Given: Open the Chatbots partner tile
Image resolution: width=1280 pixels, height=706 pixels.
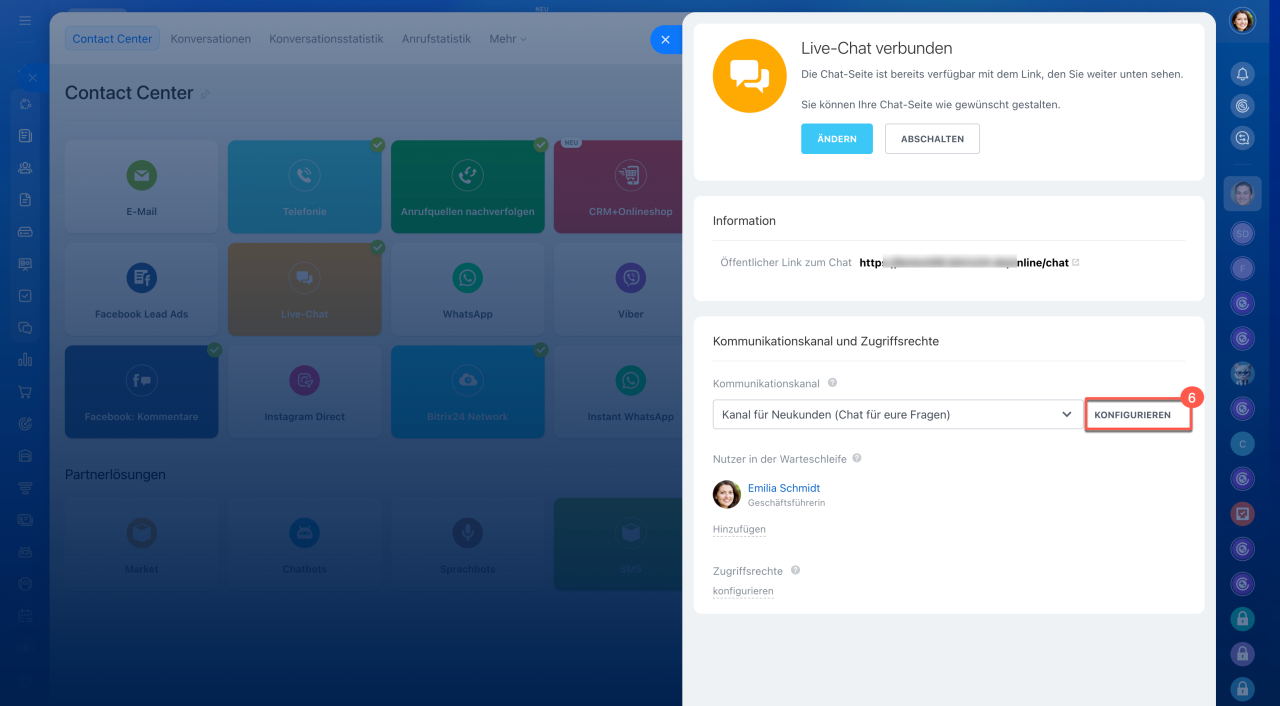Looking at the screenshot, I should (304, 544).
